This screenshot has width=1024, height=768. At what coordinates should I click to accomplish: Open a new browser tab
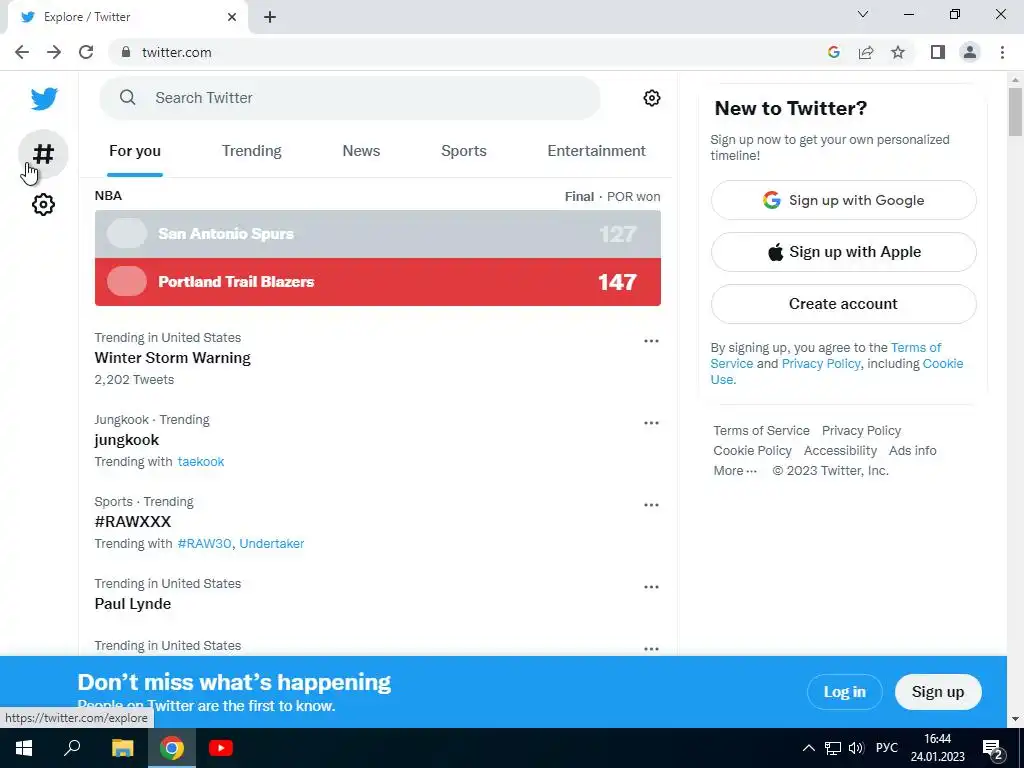click(270, 17)
